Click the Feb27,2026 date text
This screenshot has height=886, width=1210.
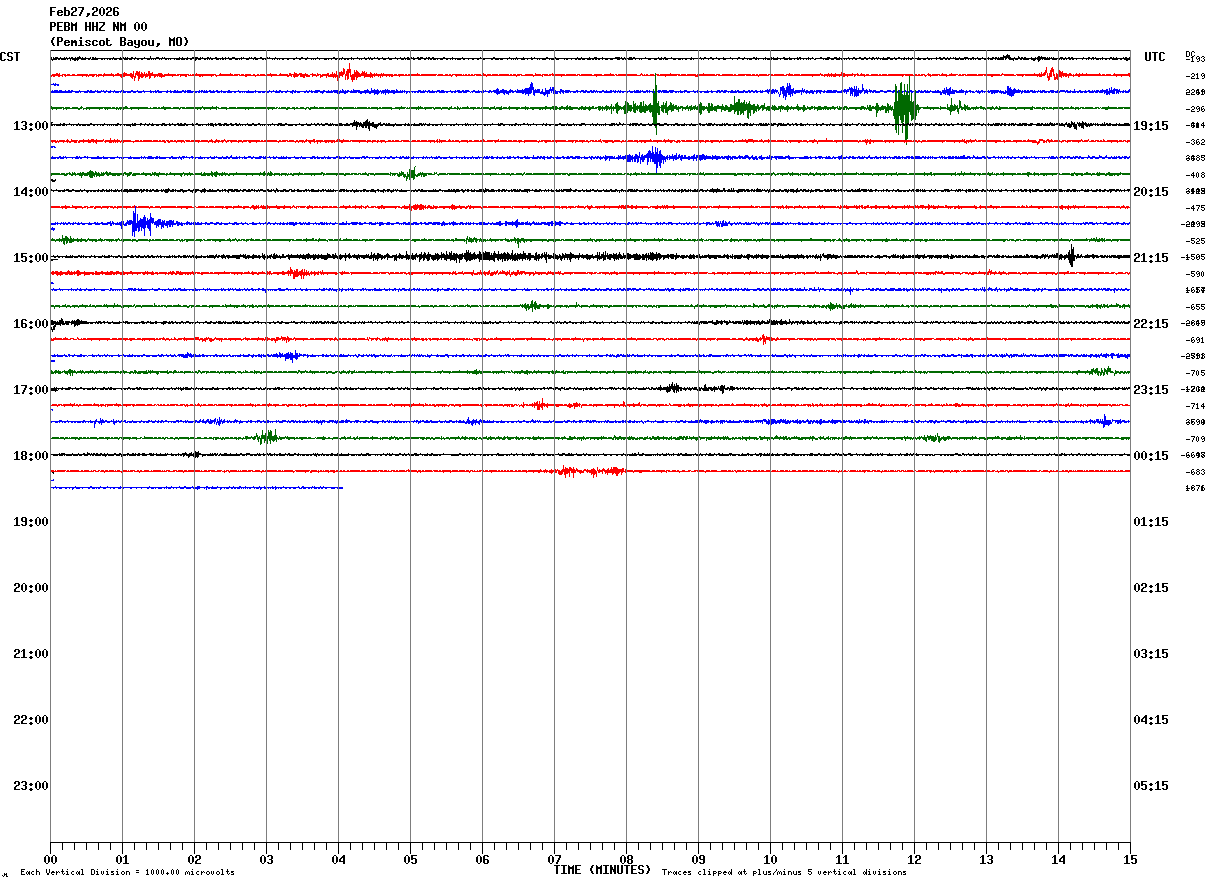tap(84, 12)
